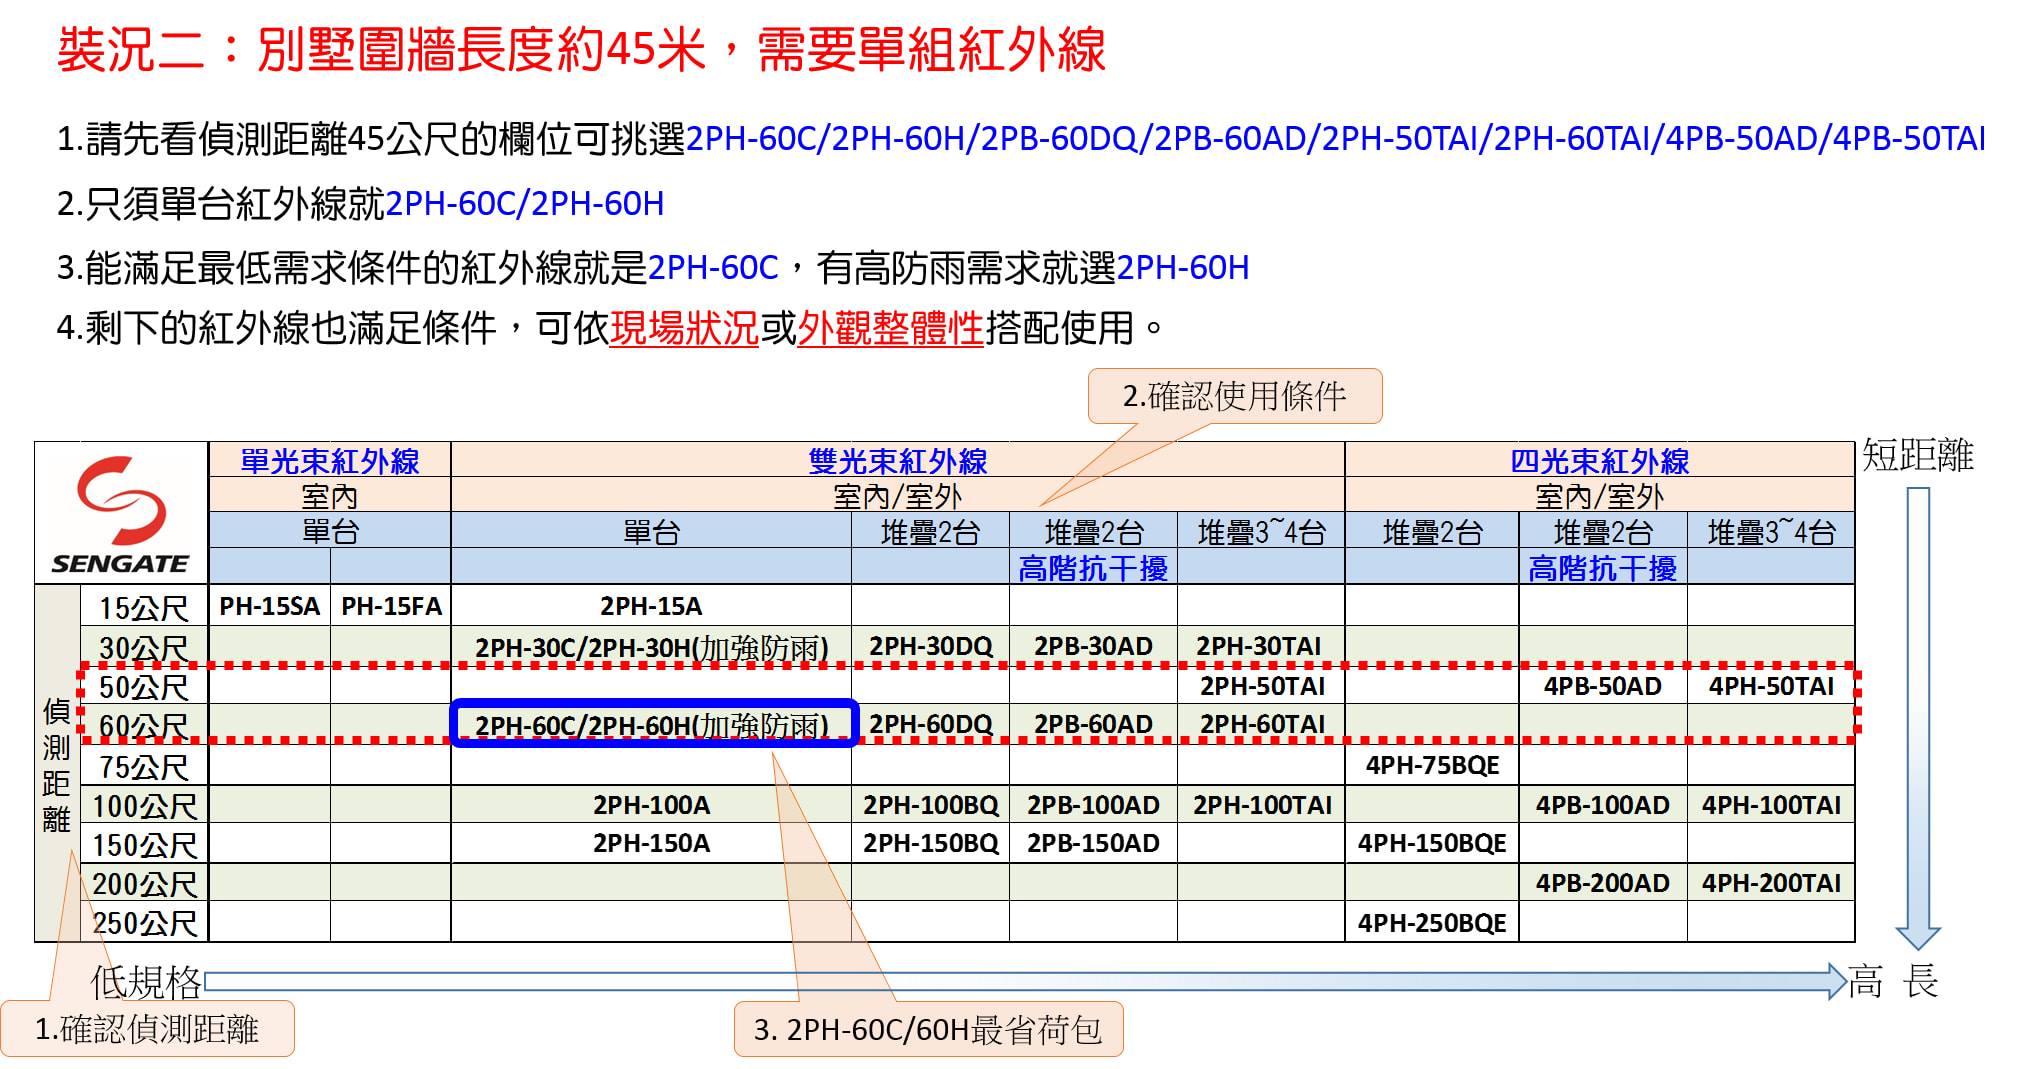Open the underlined 現場狀況 text
Image resolution: width=2030 pixels, height=1069 pixels.
tap(684, 328)
